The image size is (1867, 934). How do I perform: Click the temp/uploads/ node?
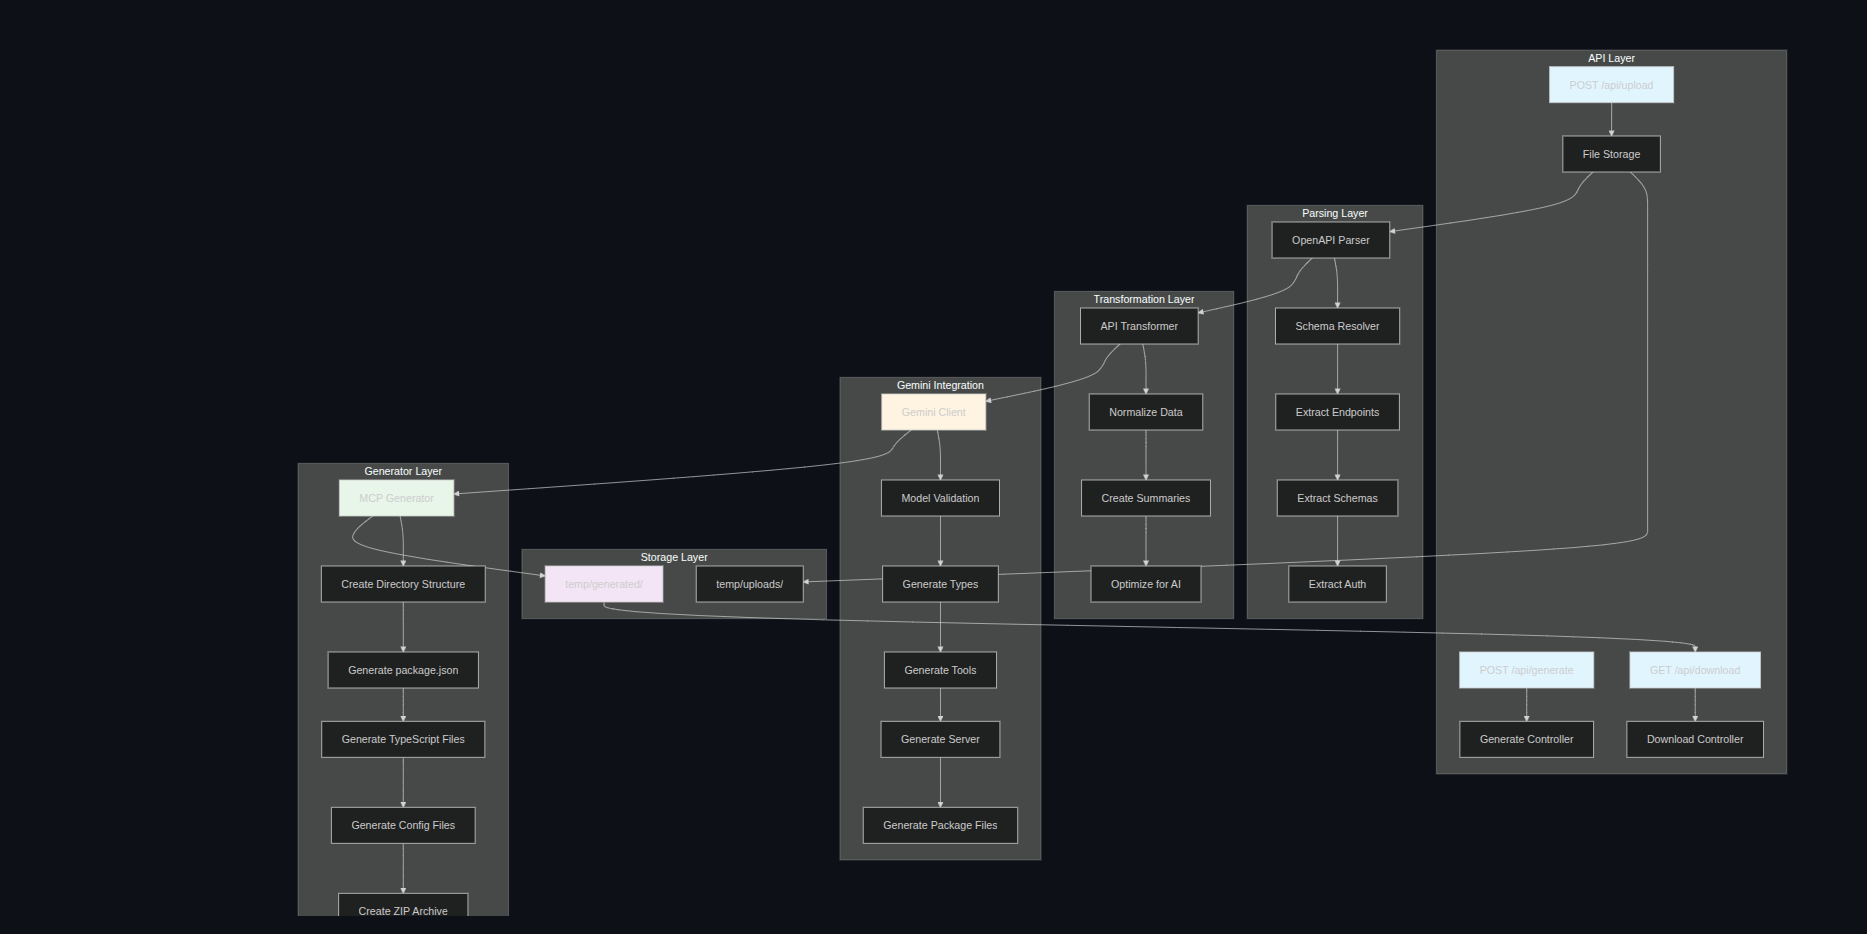coord(749,584)
